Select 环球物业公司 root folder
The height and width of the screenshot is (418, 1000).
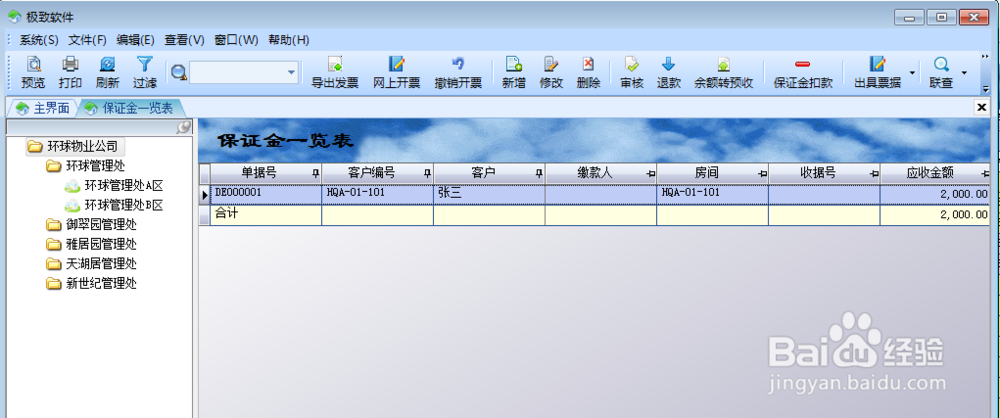(75, 147)
